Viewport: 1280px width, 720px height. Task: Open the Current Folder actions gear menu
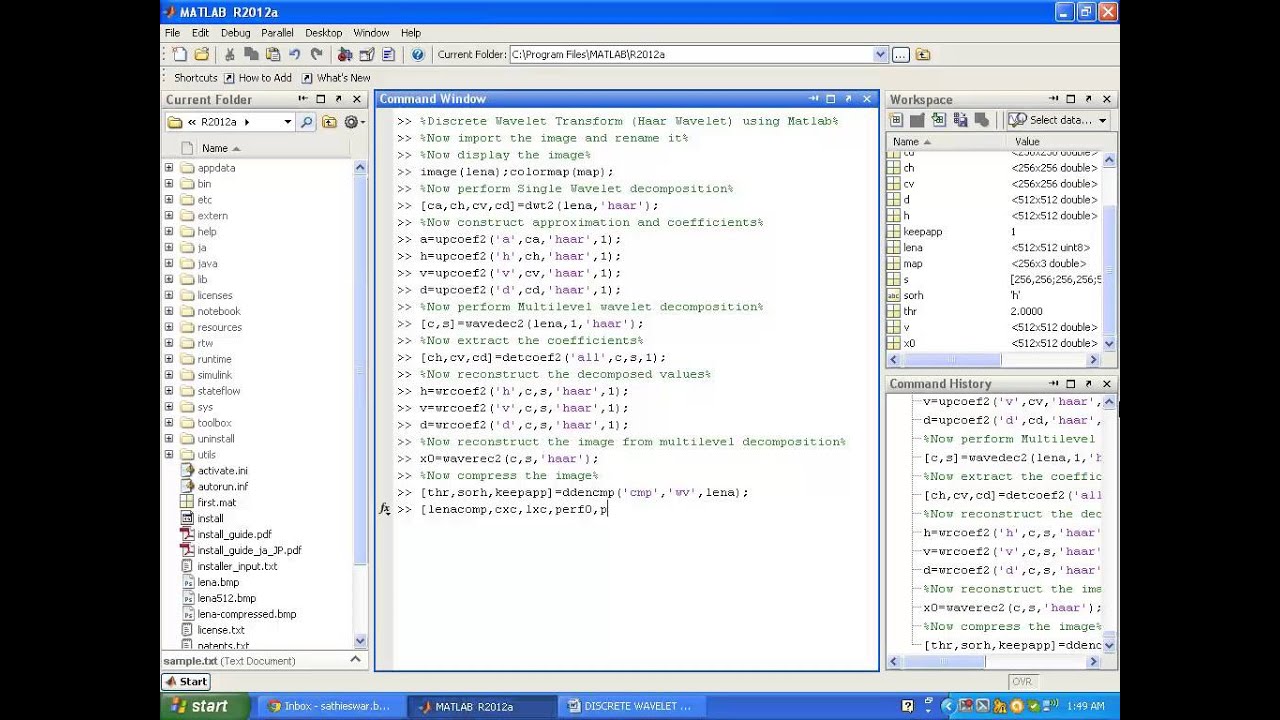[x=353, y=122]
